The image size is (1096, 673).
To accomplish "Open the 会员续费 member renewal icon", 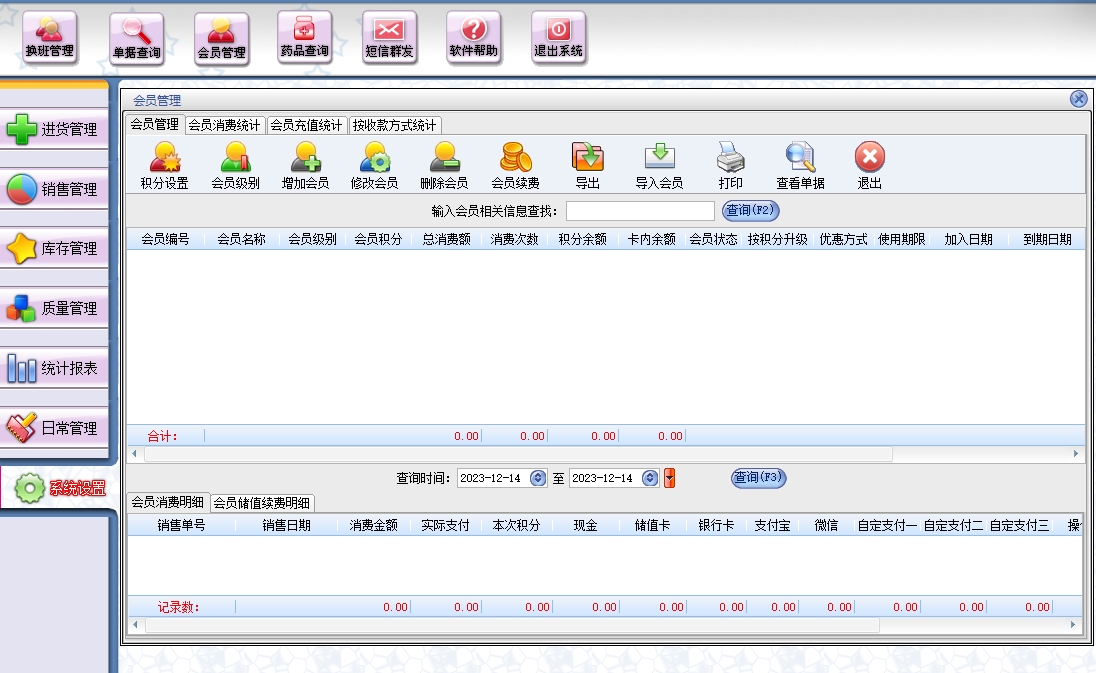I will [515, 166].
